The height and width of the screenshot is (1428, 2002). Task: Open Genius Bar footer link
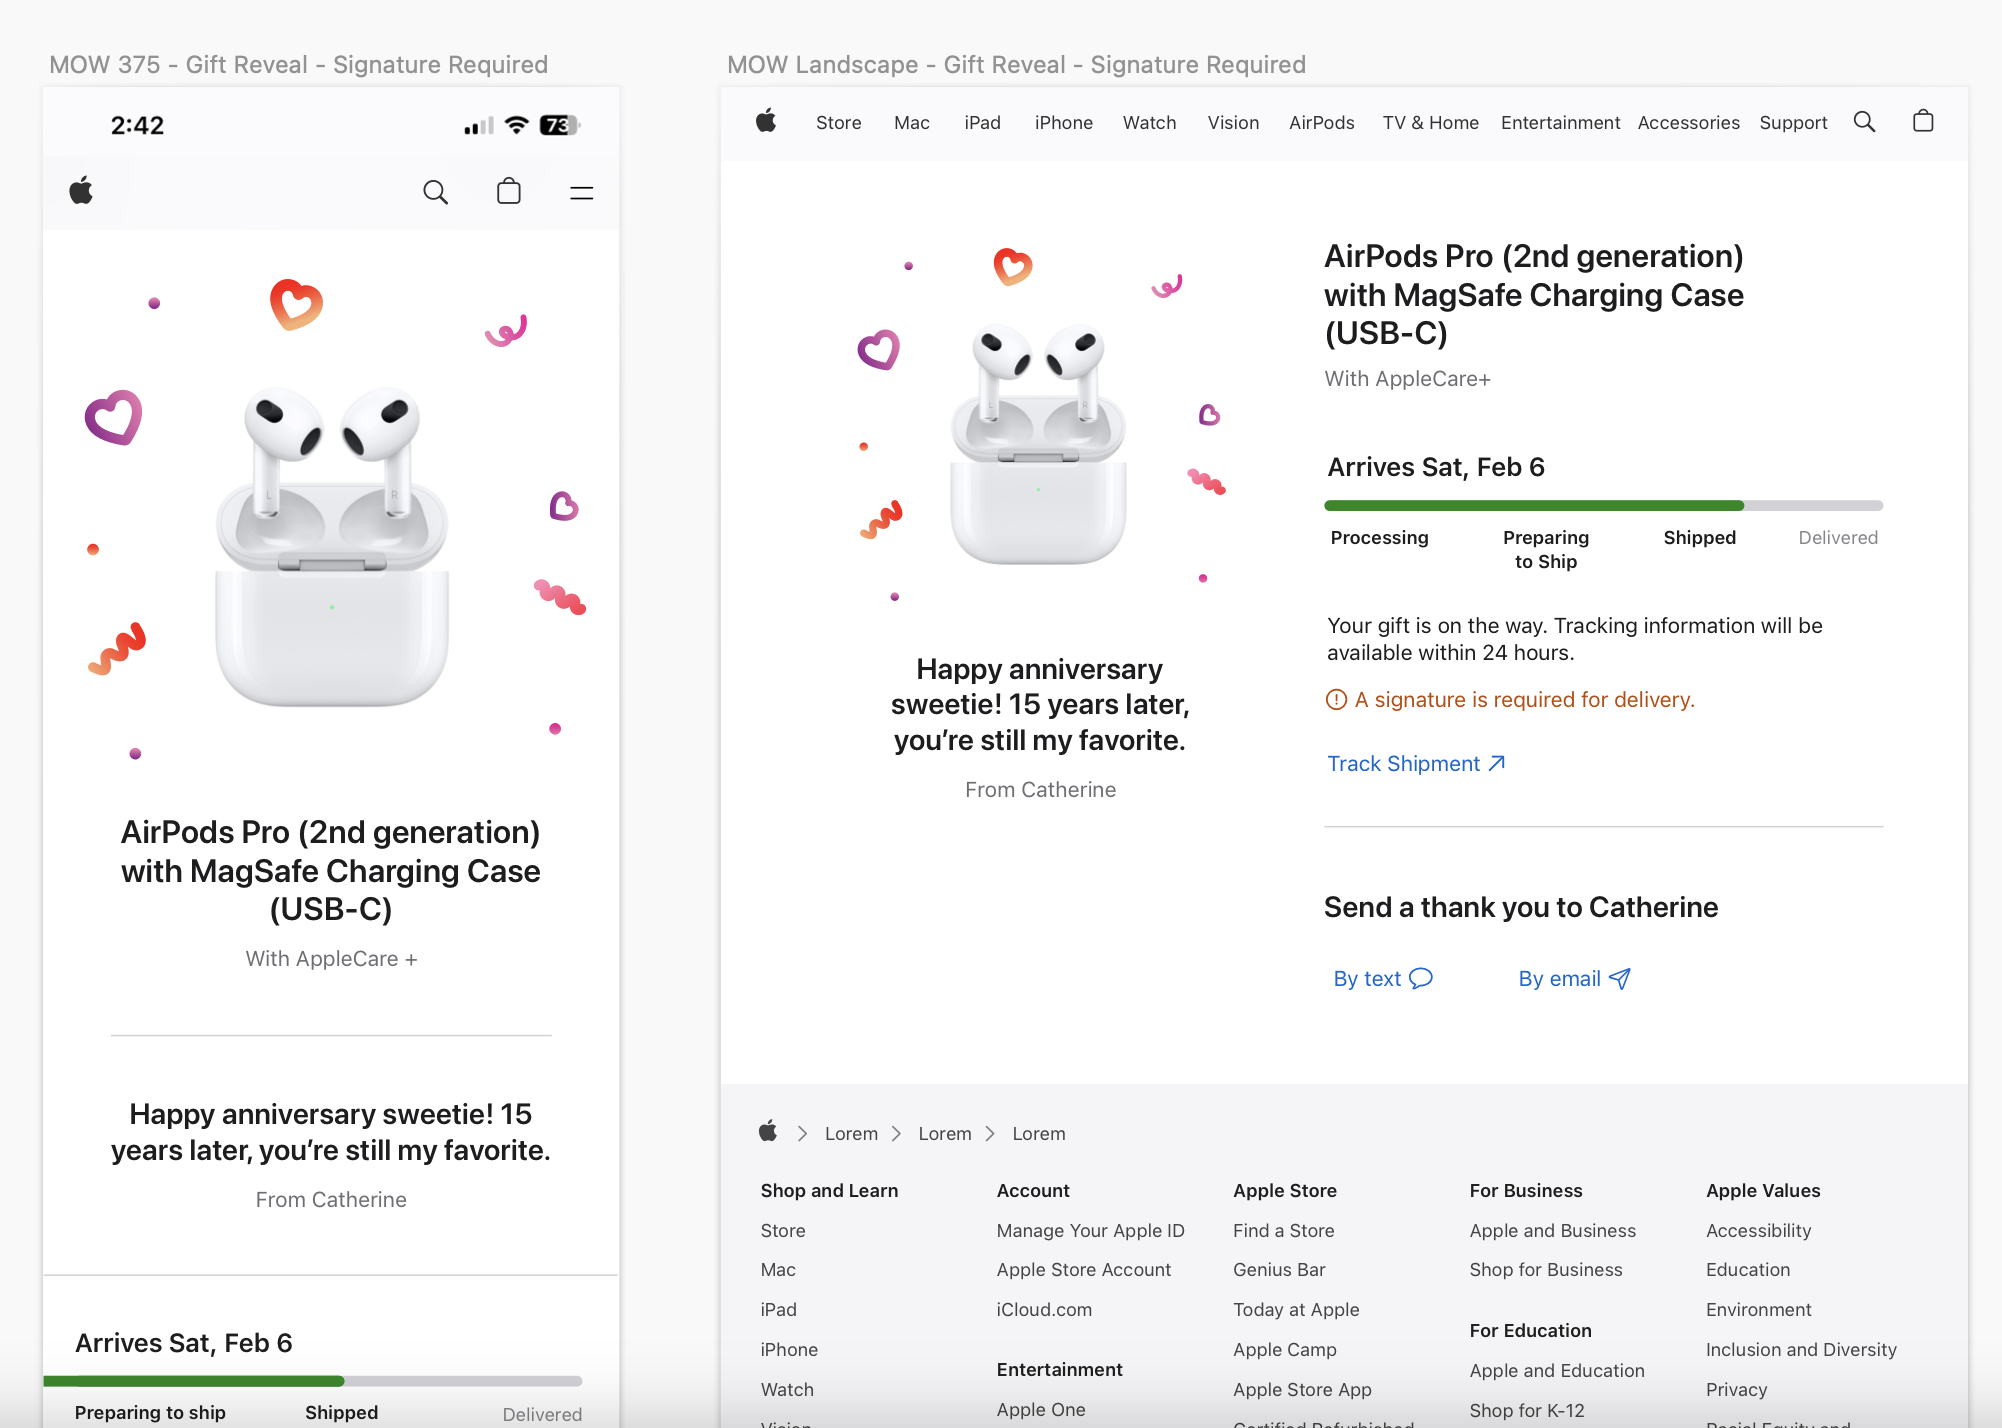[x=1280, y=1270]
